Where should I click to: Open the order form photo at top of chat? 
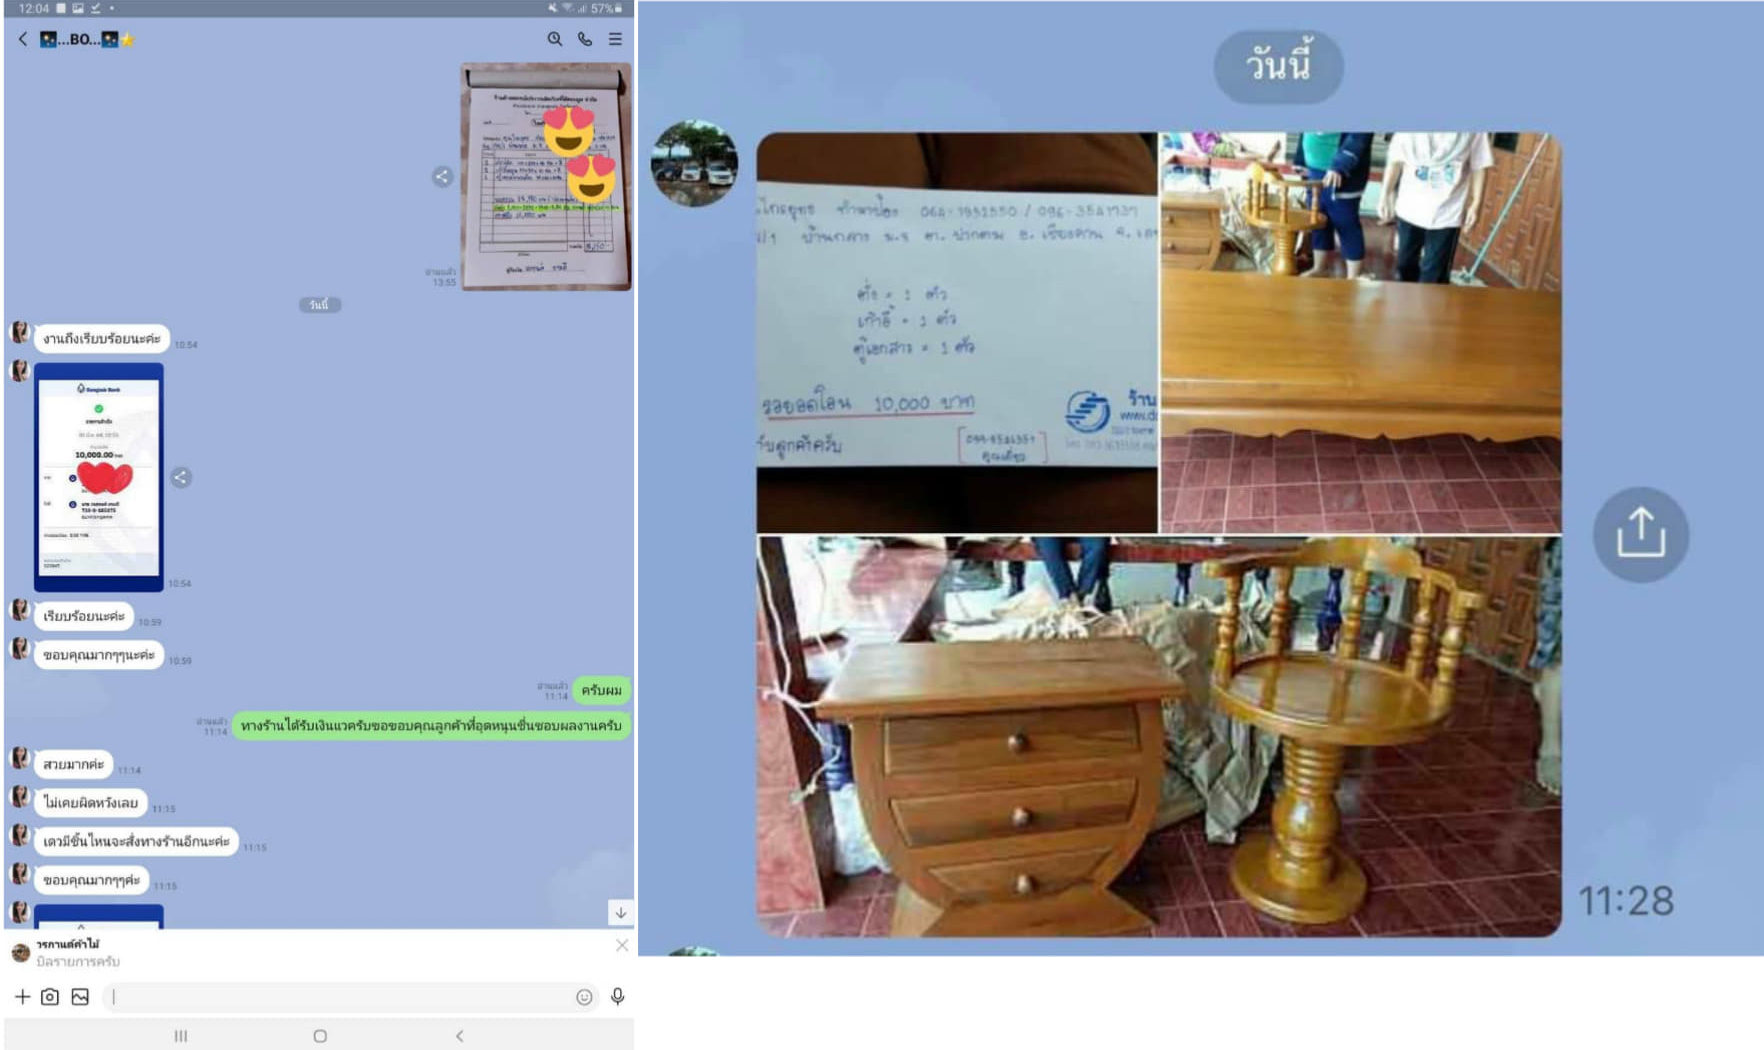[x=546, y=177]
